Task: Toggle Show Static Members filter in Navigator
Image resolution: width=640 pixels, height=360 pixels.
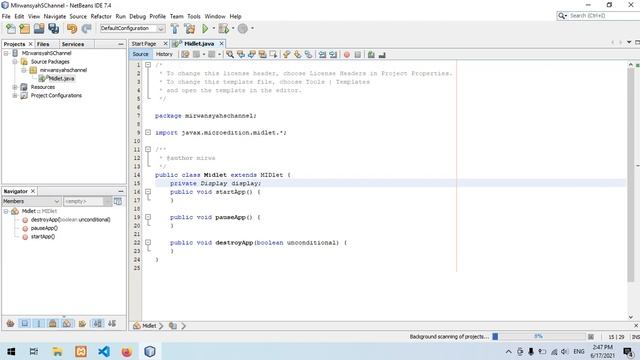Action: 39,324
